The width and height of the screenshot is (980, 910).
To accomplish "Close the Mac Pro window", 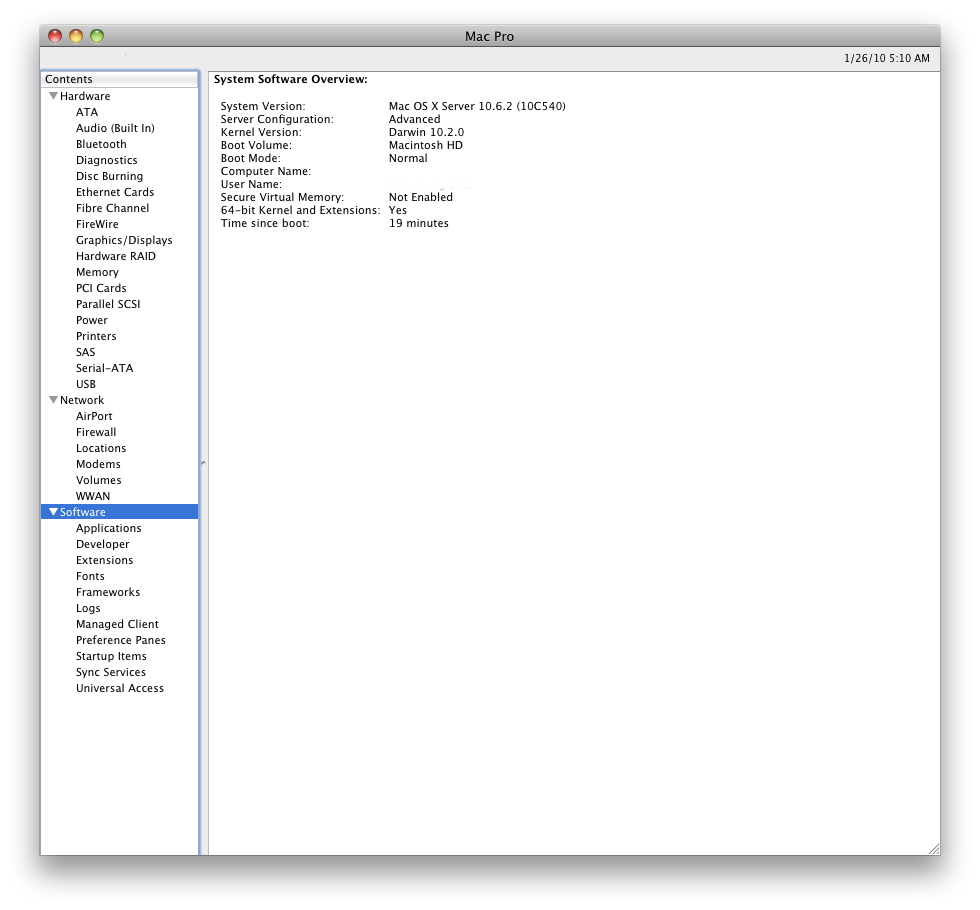I will [55, 36].
